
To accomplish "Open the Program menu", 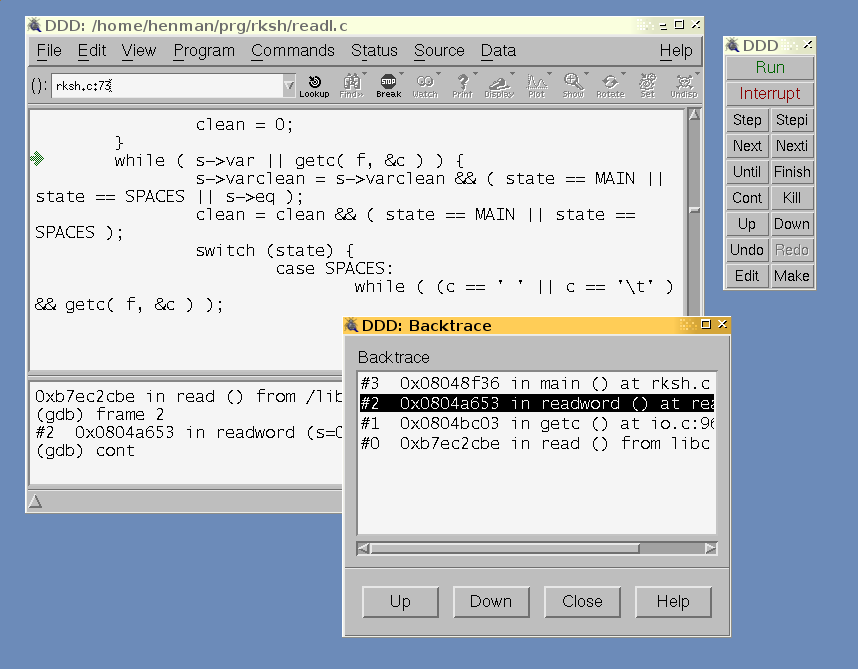I will [204, 50].
